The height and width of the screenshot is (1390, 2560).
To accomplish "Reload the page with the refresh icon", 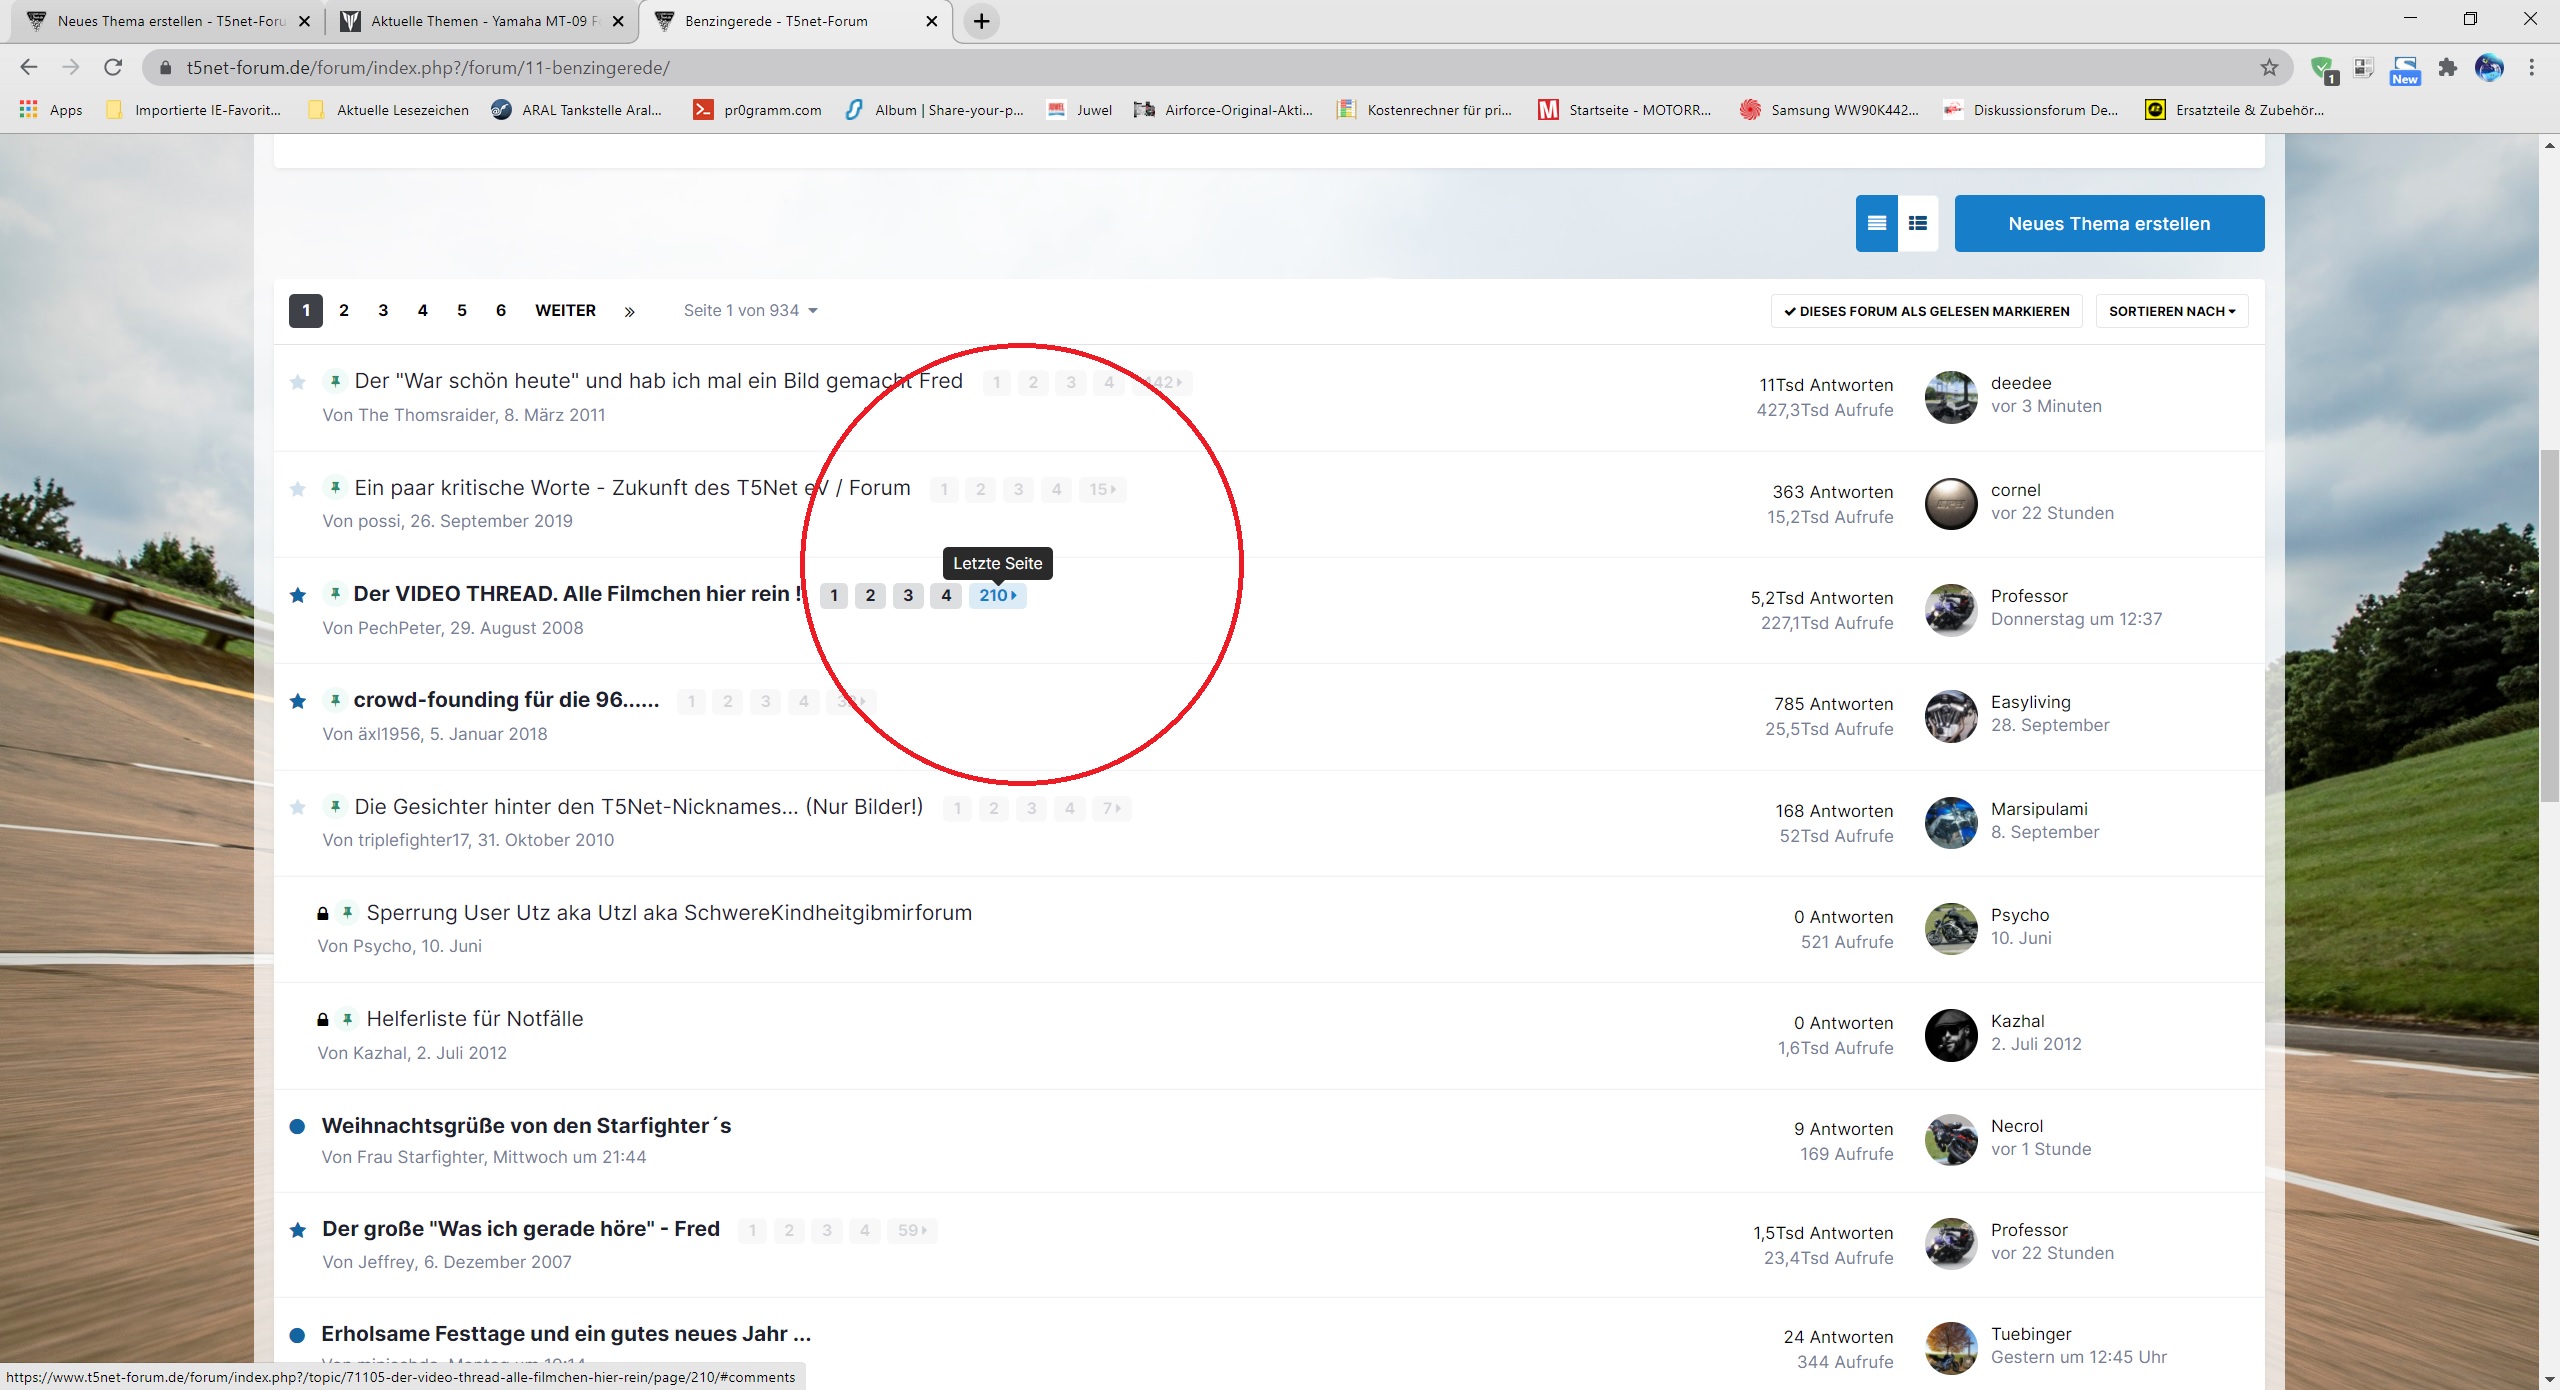I will [x=113, y=67].
